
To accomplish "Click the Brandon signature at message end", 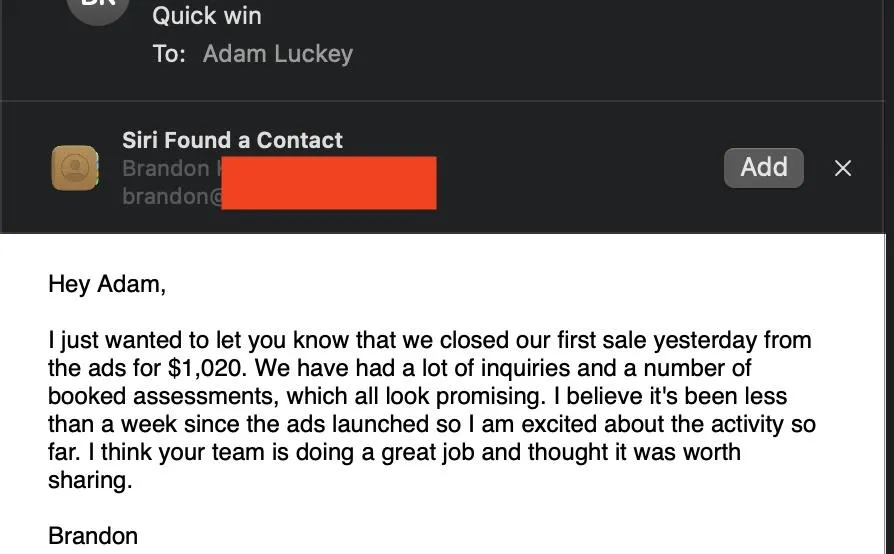I will click(93, 536).
